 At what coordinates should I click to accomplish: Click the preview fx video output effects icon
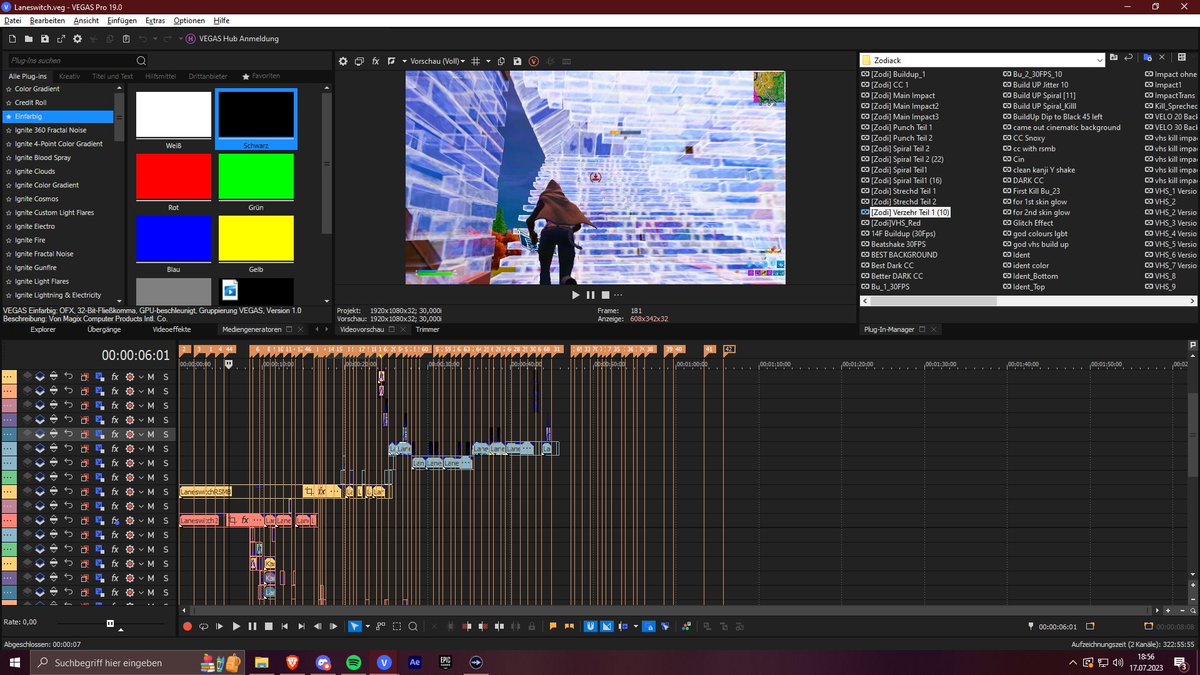point(375,61)
